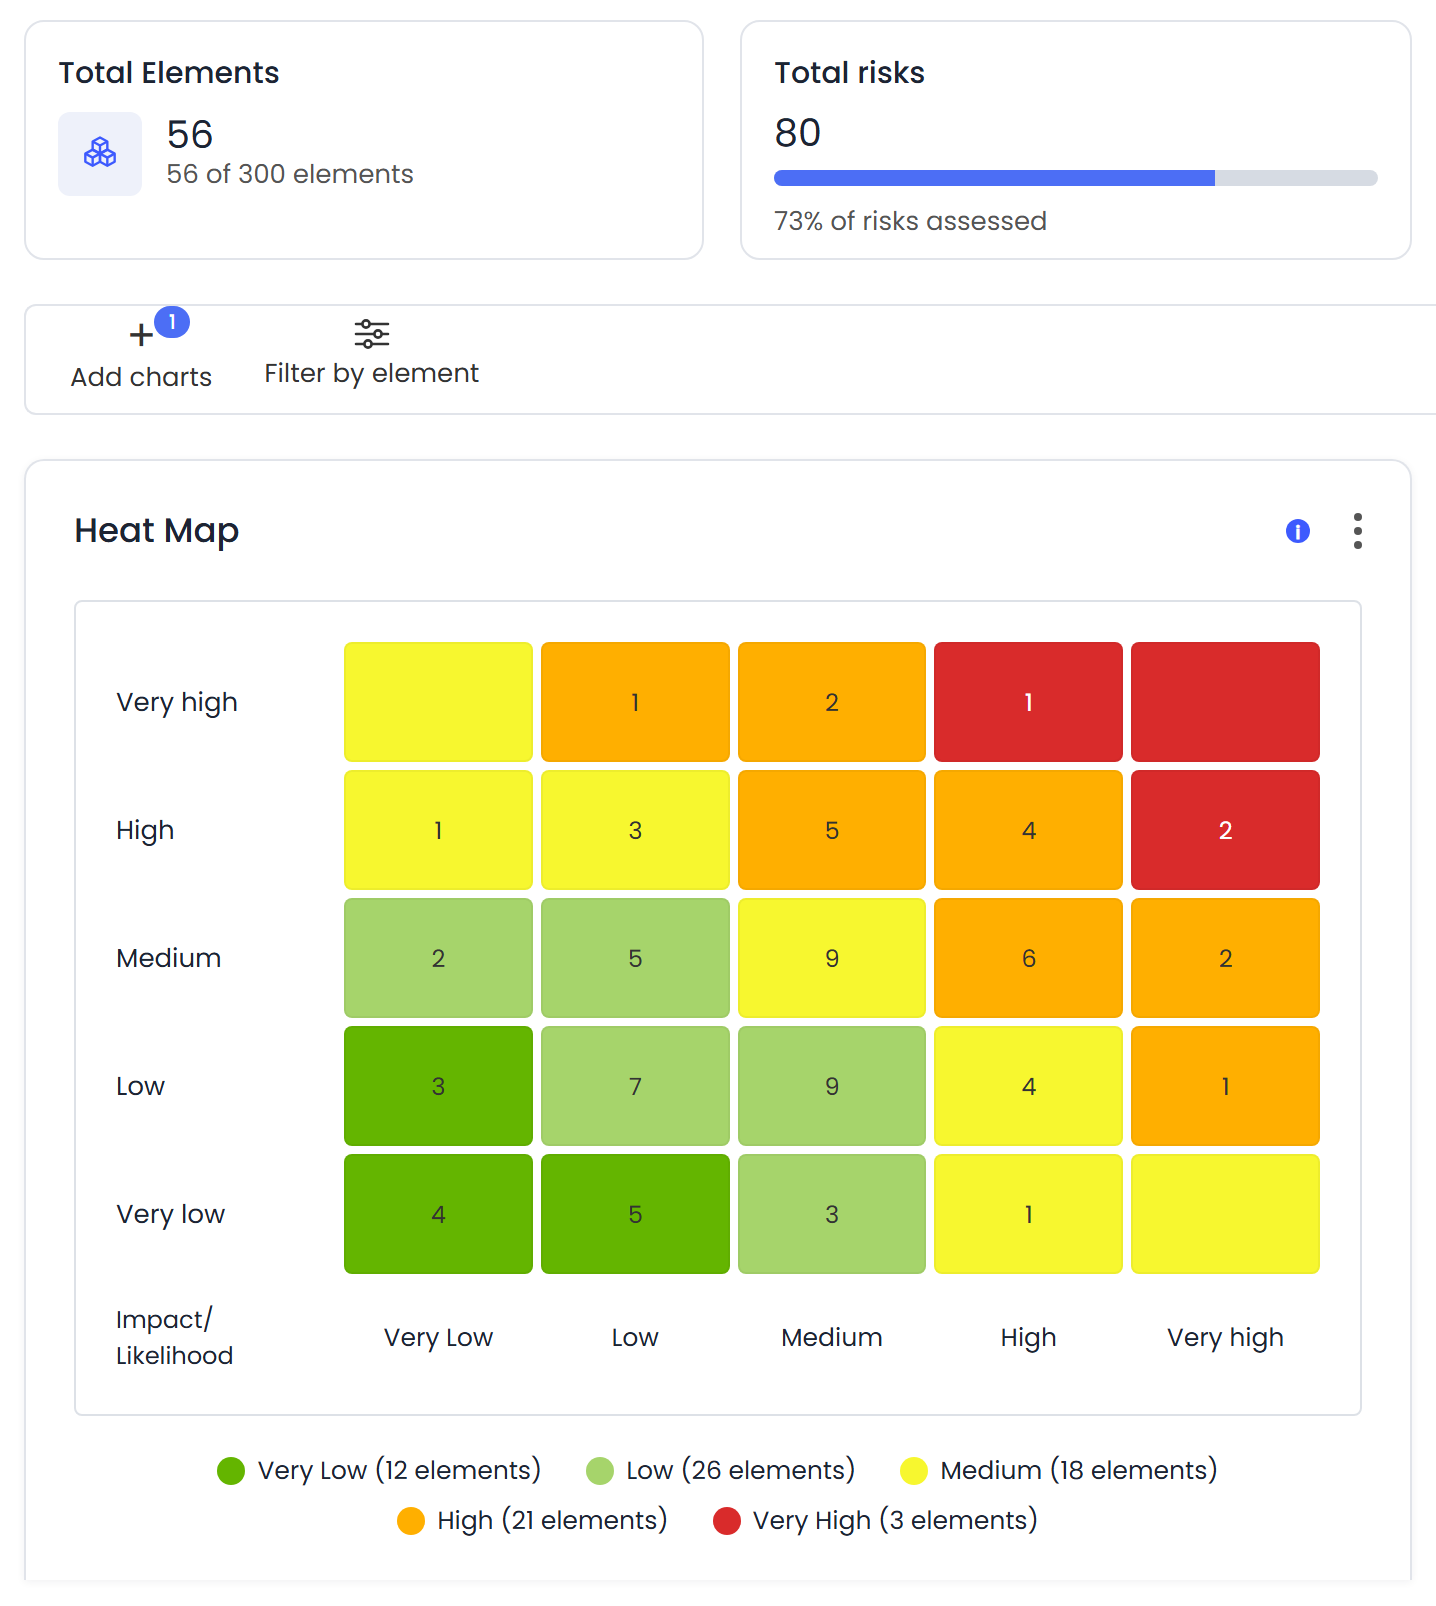Click the orange cell with 6 in Medium row
This screenshot has width=1436, height=1606.
pyautogui.click(x=1028, y=958)
